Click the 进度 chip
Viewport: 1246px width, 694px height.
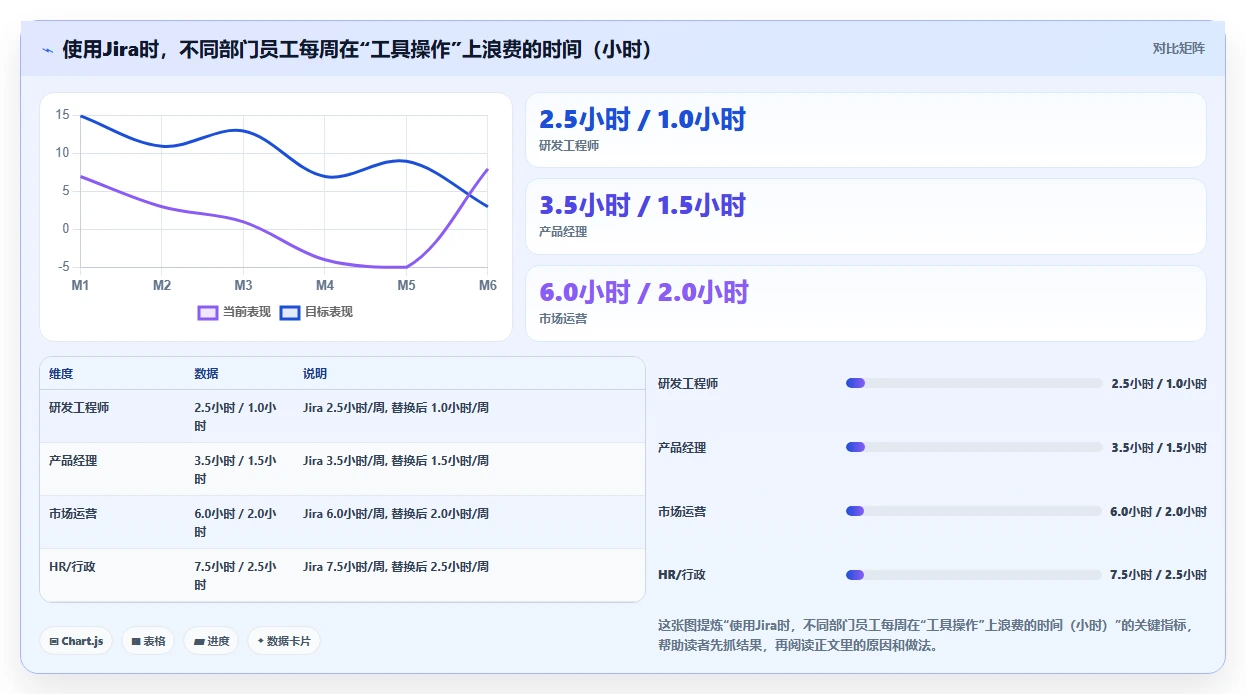[211, 641]
